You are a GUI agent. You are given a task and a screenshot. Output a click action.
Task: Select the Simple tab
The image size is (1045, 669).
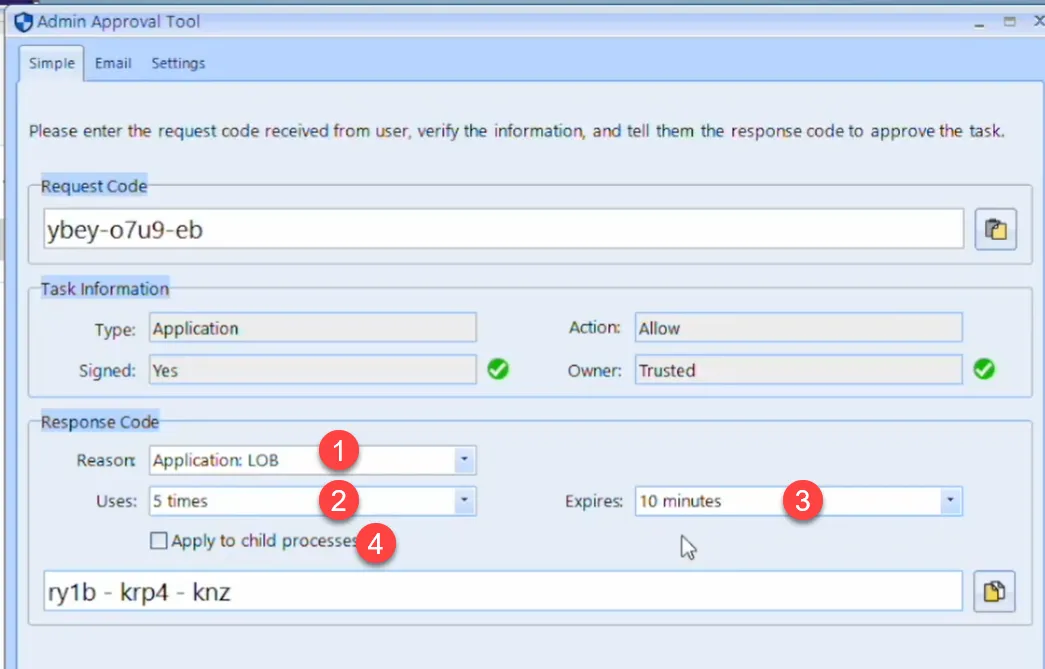(x=50, y=62)
